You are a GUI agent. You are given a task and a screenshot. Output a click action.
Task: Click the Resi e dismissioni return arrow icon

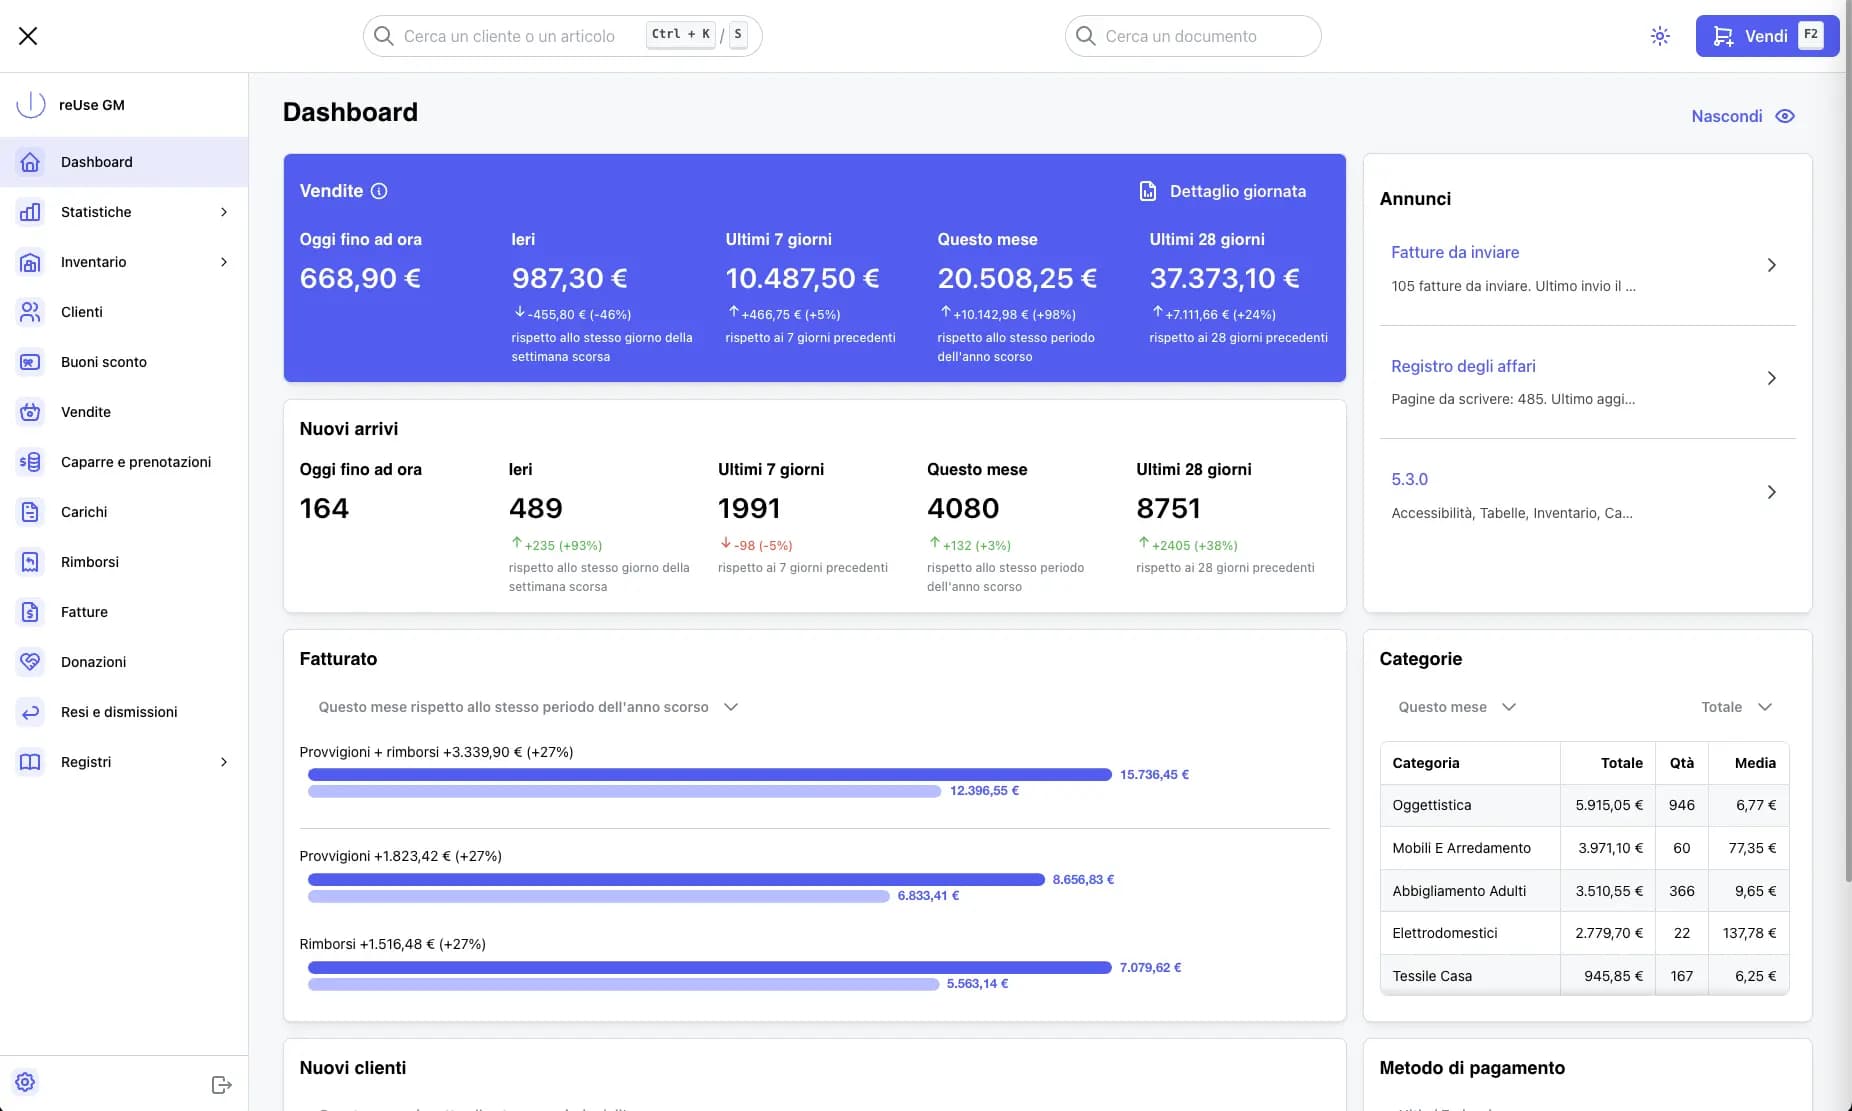click(30, 712)
